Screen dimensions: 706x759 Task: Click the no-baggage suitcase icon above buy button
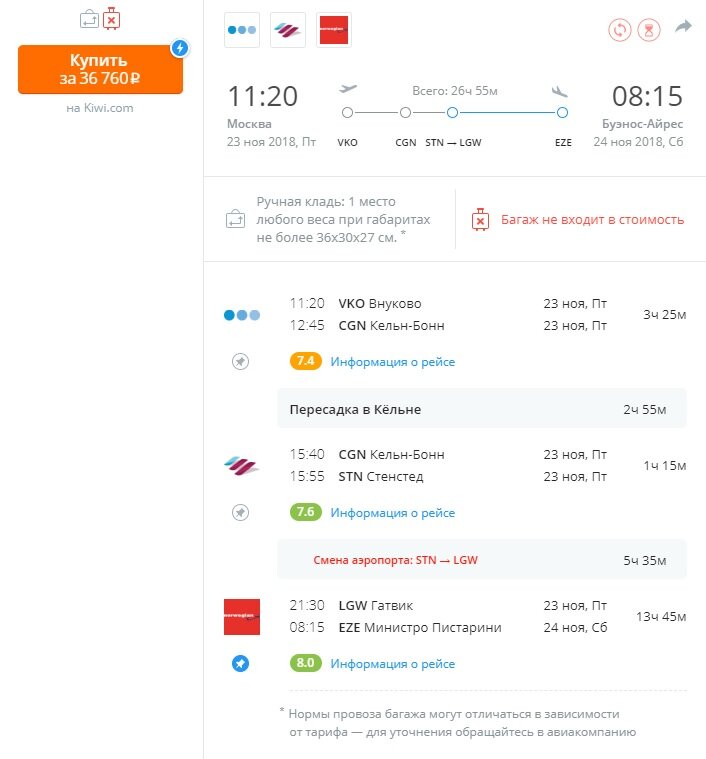(x=111, y=19)
